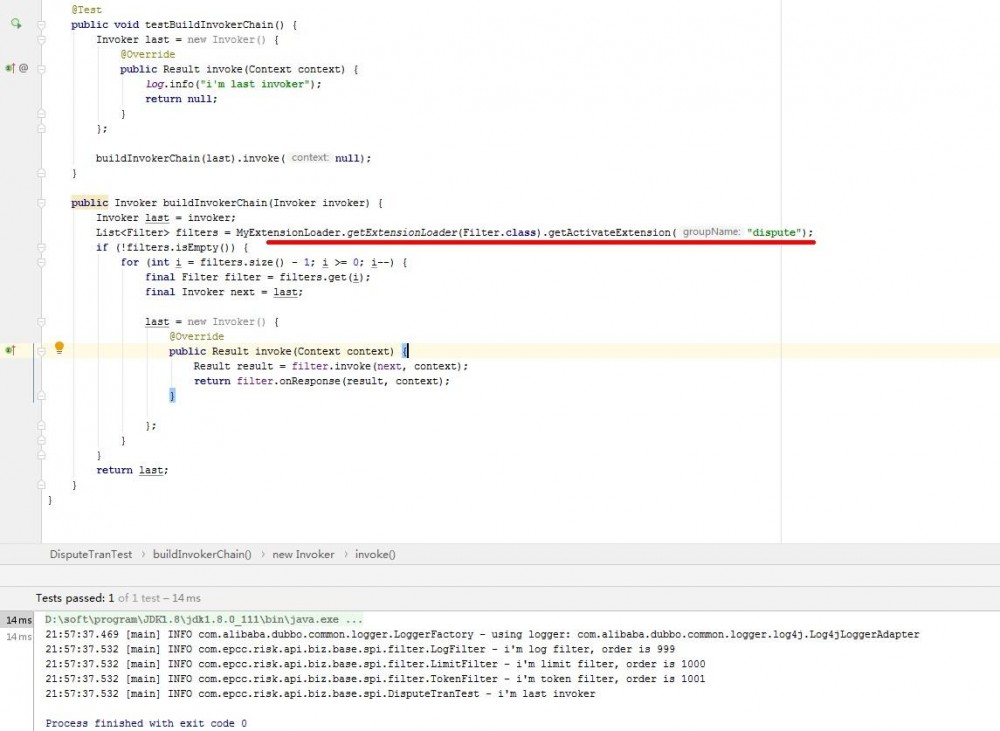
Task: Click 'List<Filter> filters' declaration
Action: 157,232
